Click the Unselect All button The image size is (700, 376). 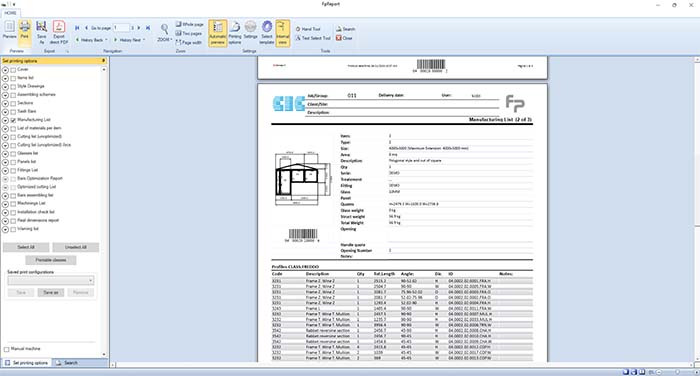pos(75,247)
